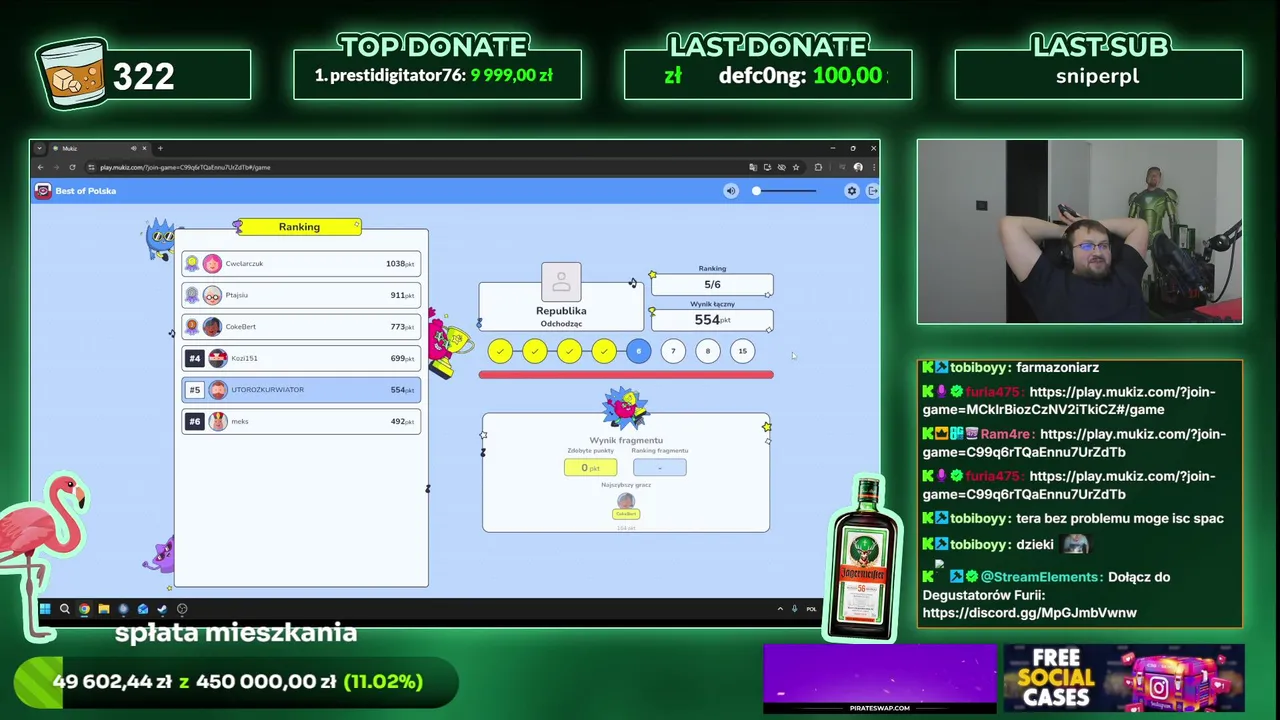Open Chrome from the taskbar
Viewport: 1280px width, 720px height.
point(84,609)
